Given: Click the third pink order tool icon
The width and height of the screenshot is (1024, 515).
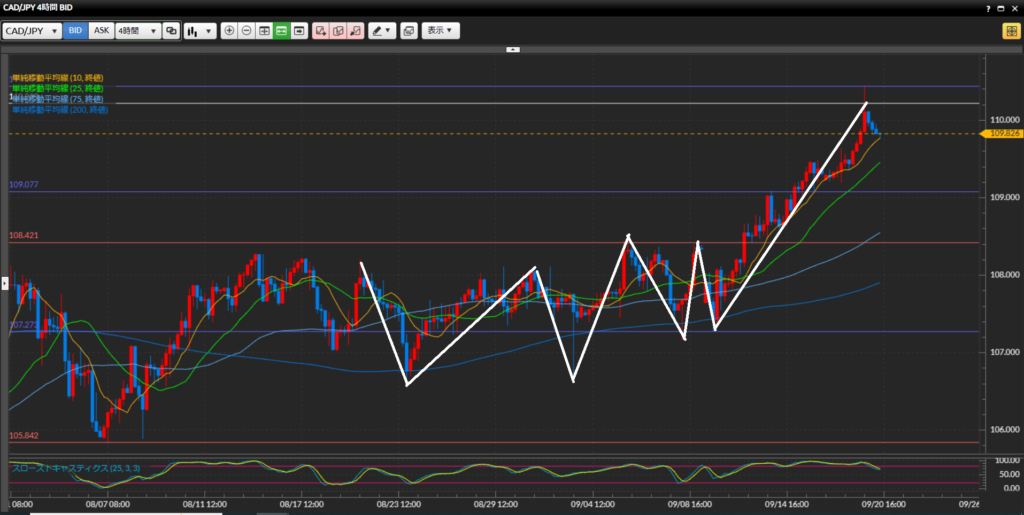Looking at the screenshot, I should [354, 31].
